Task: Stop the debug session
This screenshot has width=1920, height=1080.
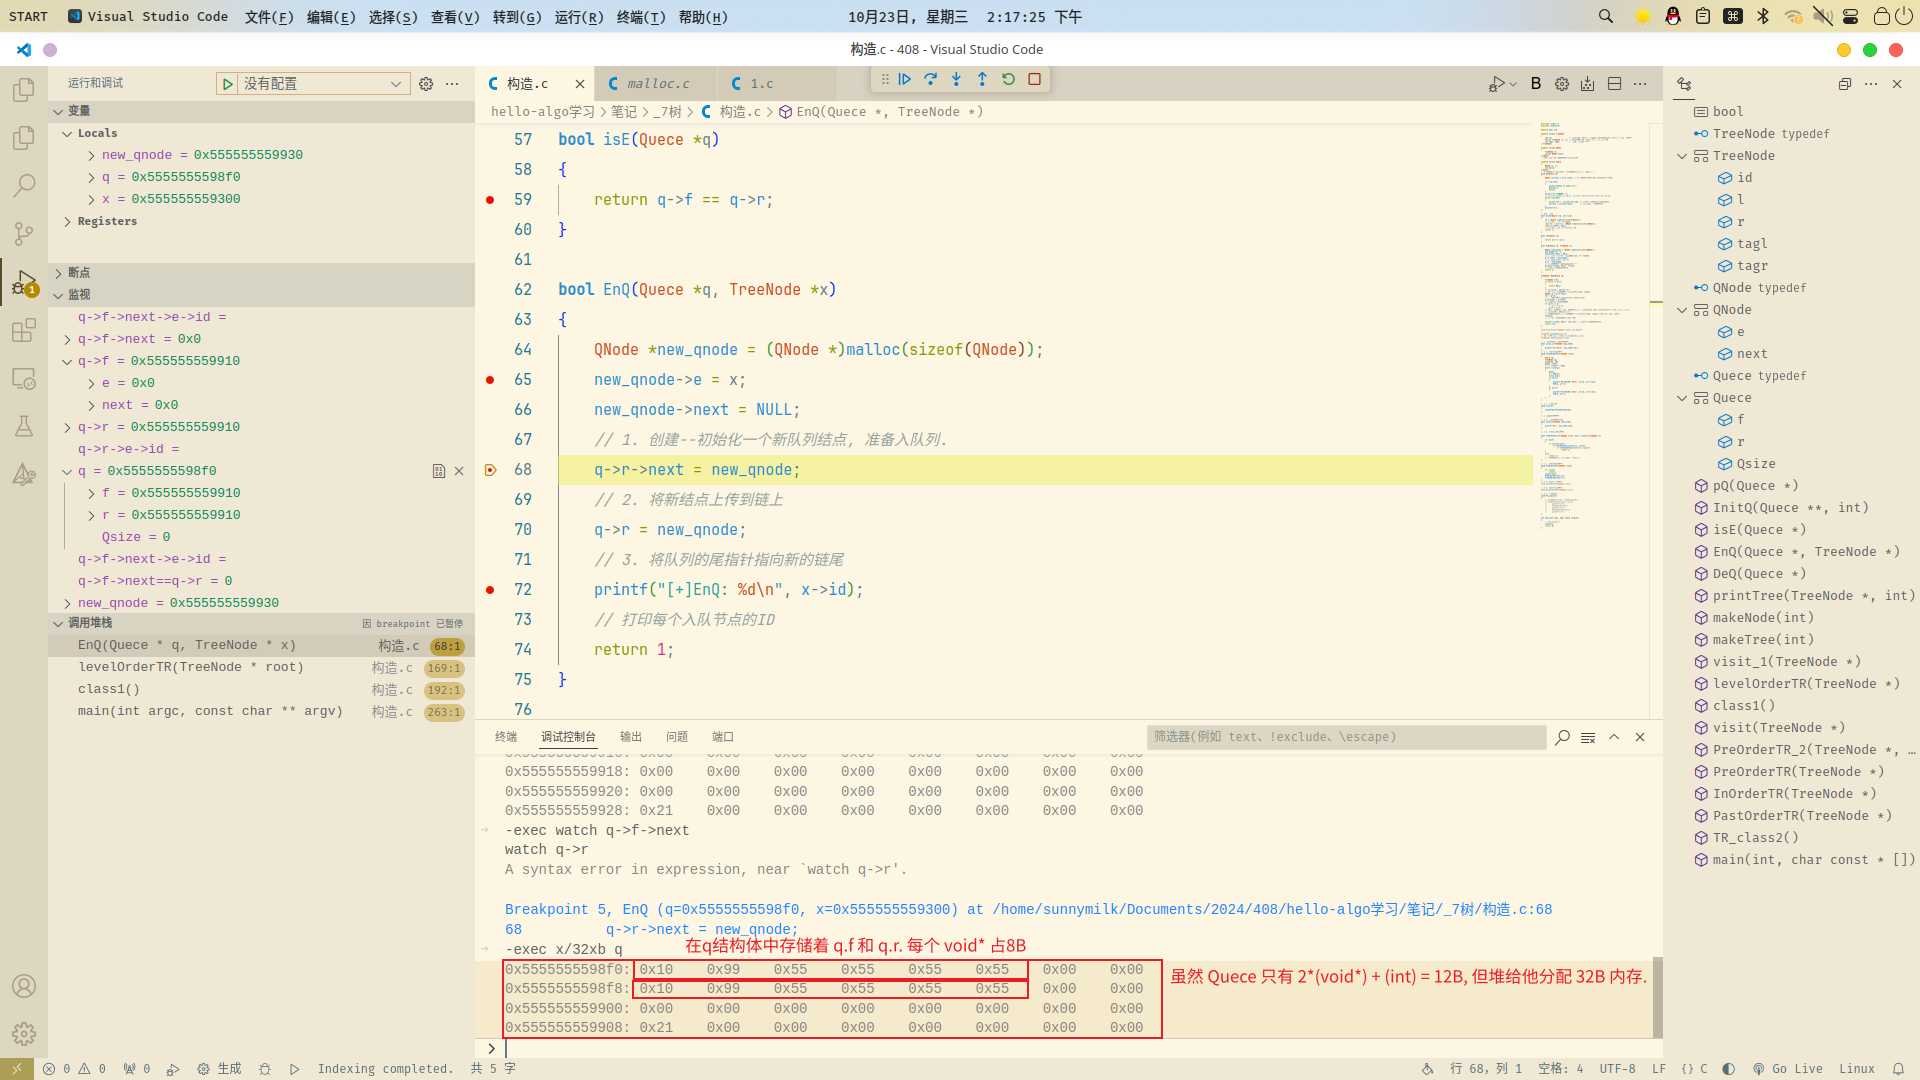Action: pos(1035,79)
